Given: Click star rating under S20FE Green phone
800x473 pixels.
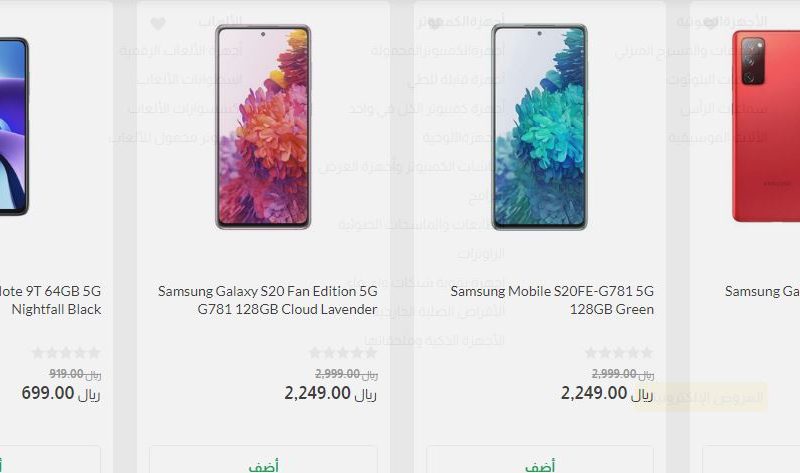Looking at the screenshot, I should click(x=619, y=353).
